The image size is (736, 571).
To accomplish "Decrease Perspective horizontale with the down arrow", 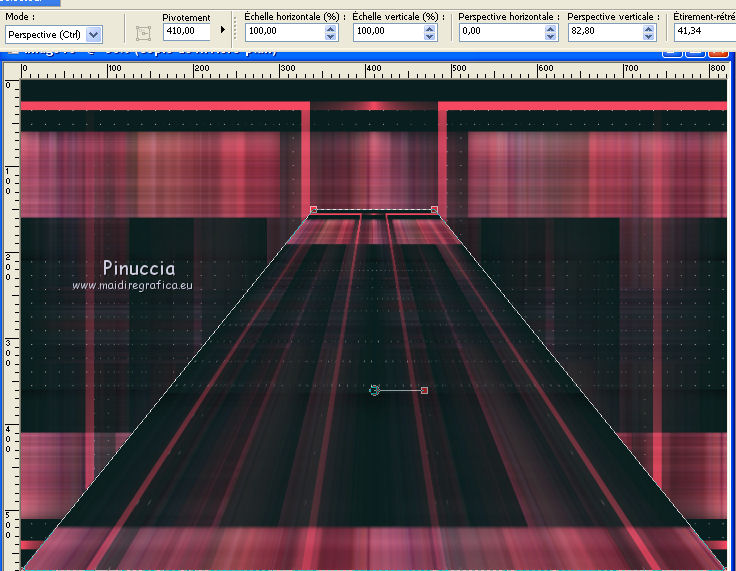I will coord(551,36).
